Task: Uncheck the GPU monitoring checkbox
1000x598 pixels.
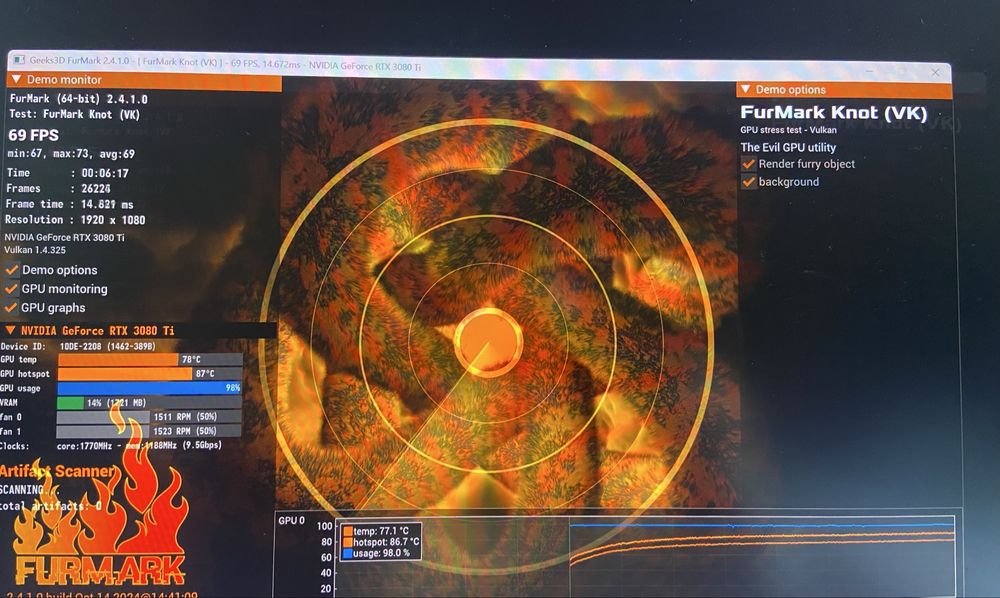Action: tap(11, 289)
